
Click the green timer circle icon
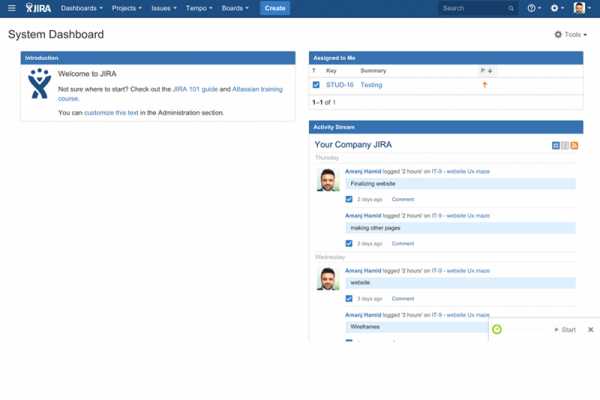pyautogui.click(x=497, y=329)
